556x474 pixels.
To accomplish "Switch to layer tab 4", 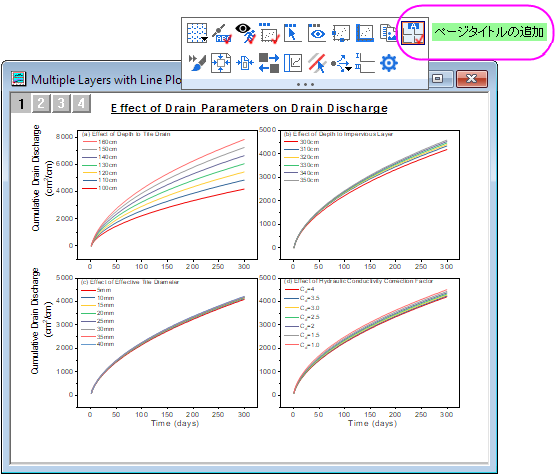I will point(82,104).
